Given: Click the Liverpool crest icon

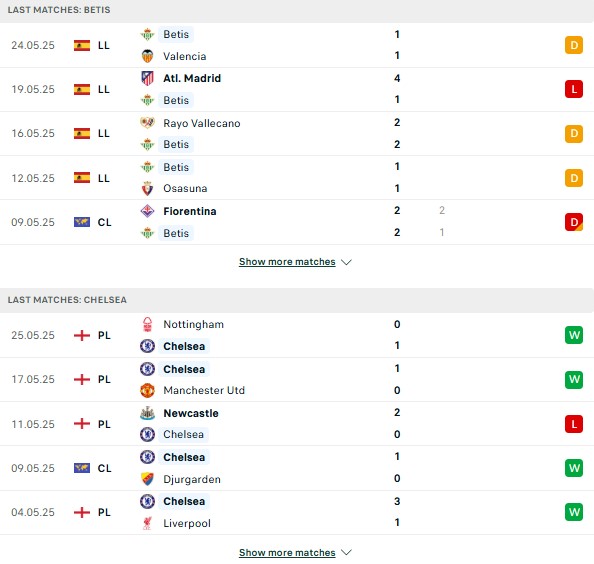Looking at the screenshot, I should pos(147,523).
